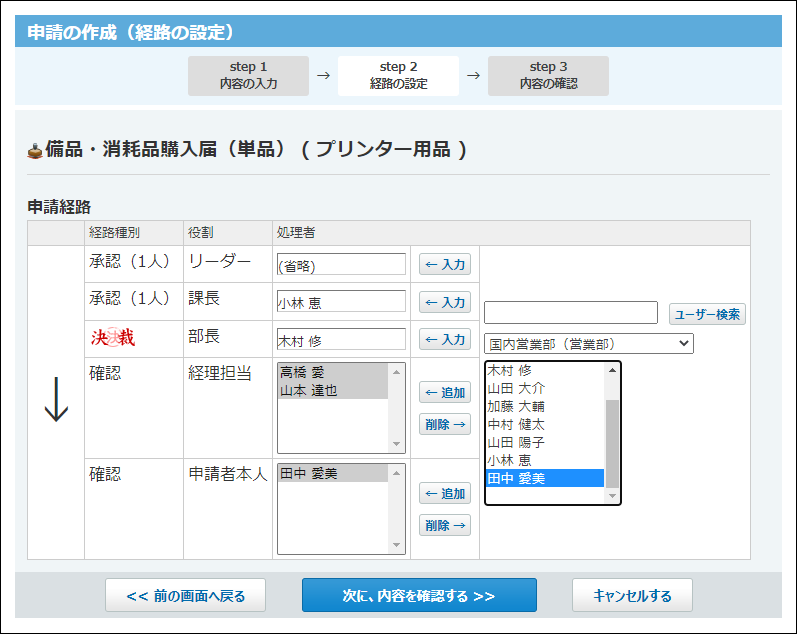Screen dimensions: 797x634
Task: Select 木村 修 in the user list
Action: 545,371
